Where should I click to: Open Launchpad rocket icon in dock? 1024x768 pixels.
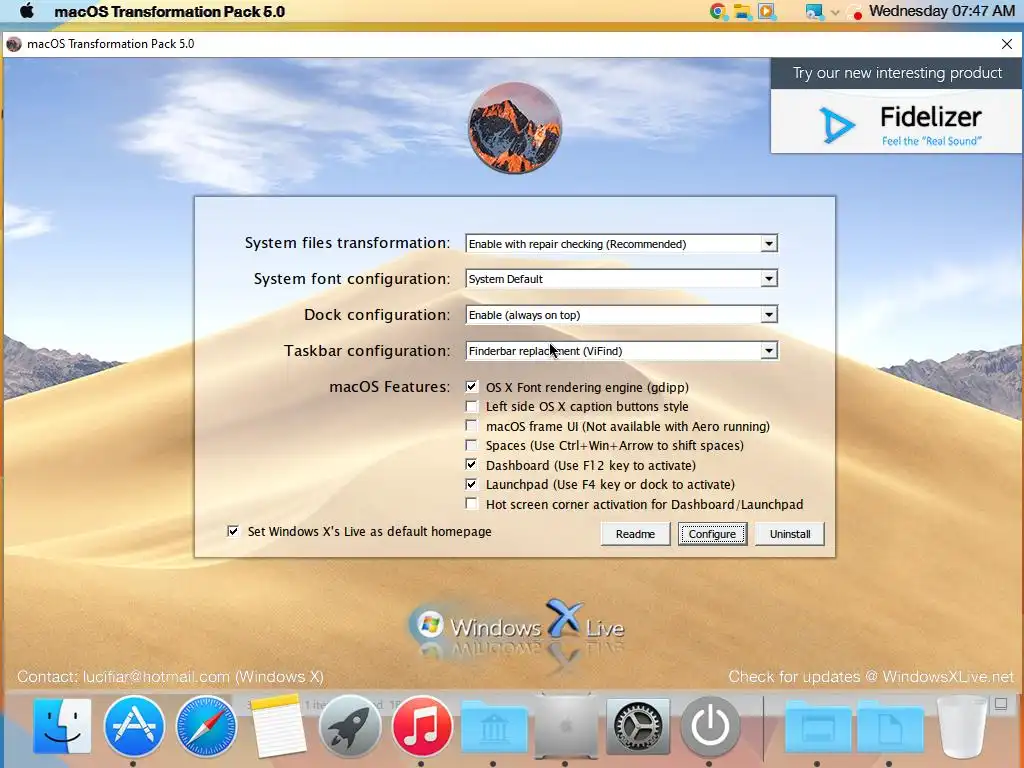pos(349,726)
